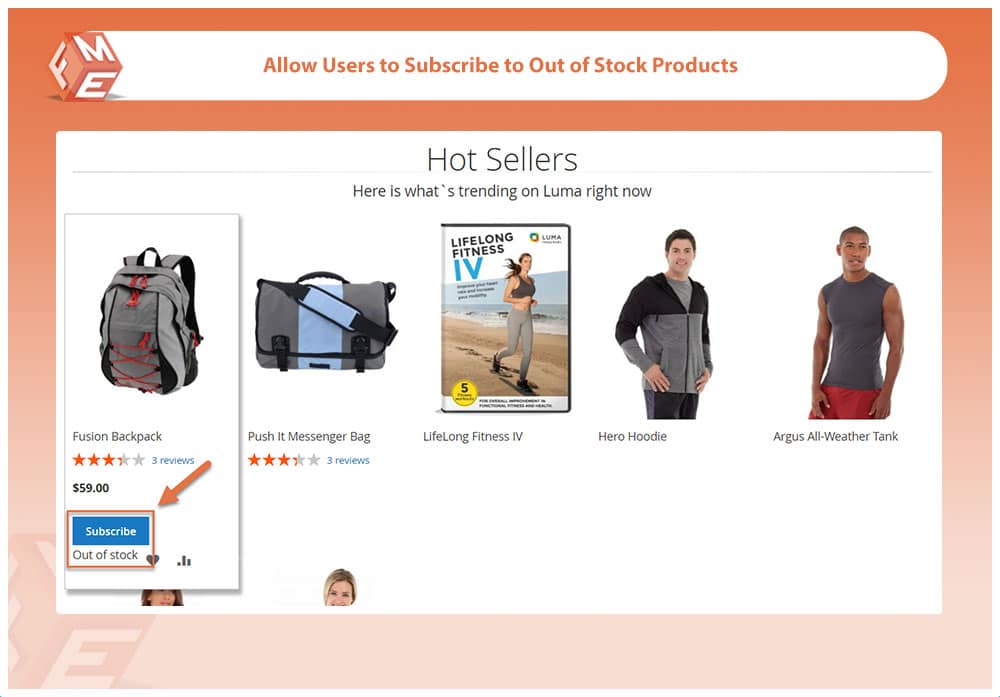Open the Push It Messenger Bag title
1000x697 pixels.
(309, 437)
